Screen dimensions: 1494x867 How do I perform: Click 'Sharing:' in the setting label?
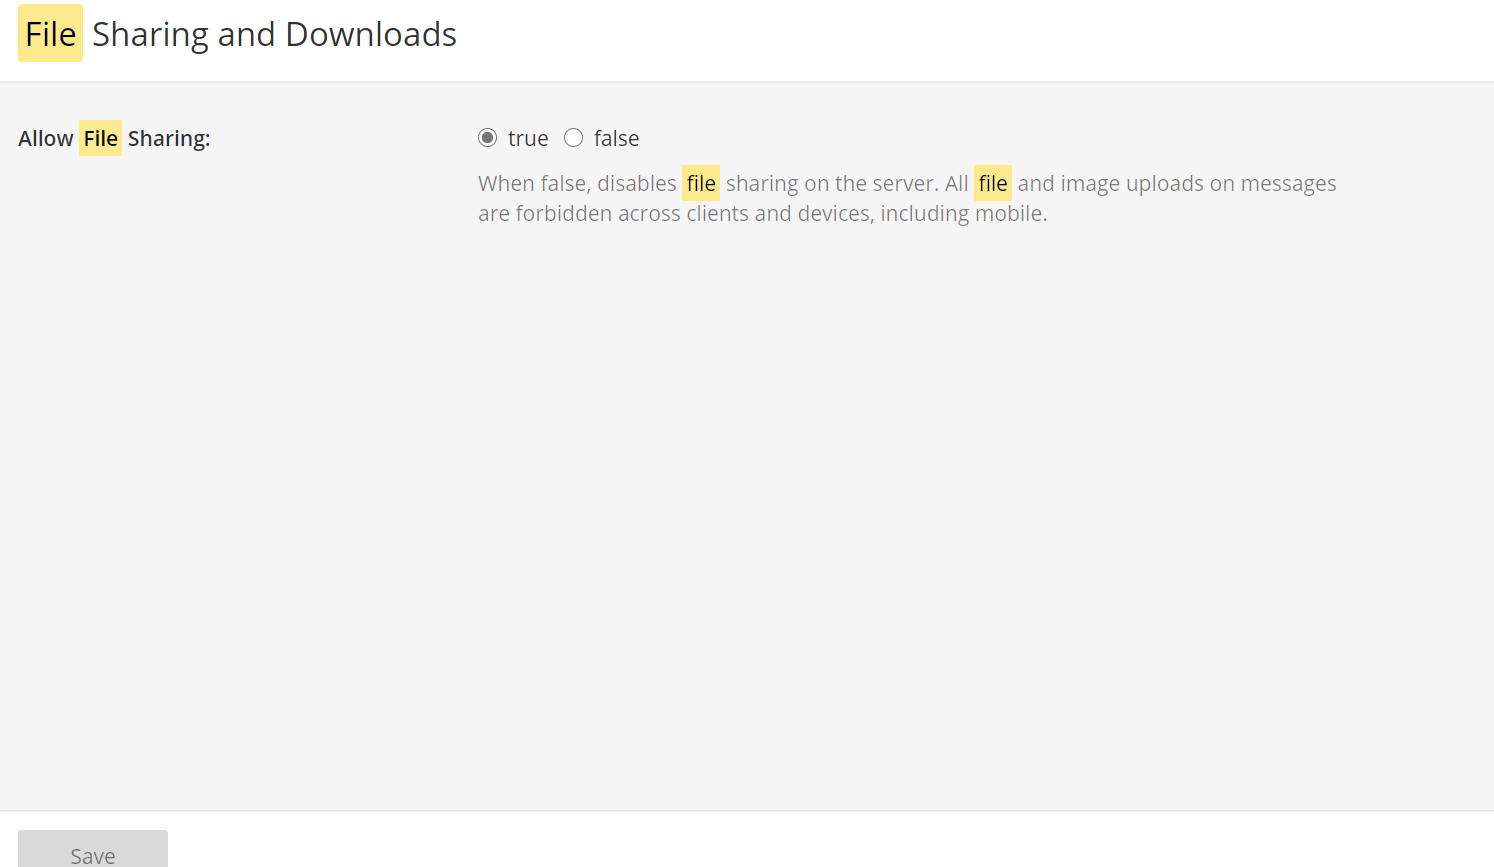pyautogui.click(x=169, y=139)
